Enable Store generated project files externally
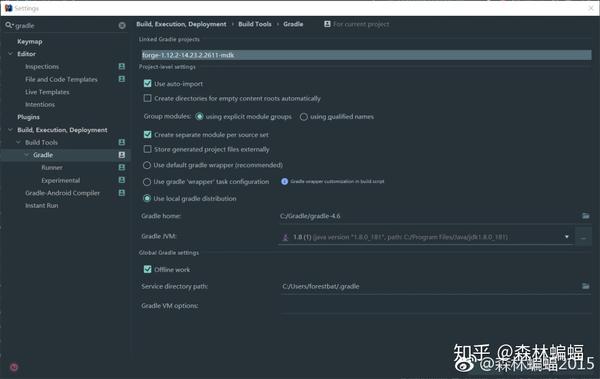The height and width of the screenshot is (379, 600). click(x=147, y=149)
